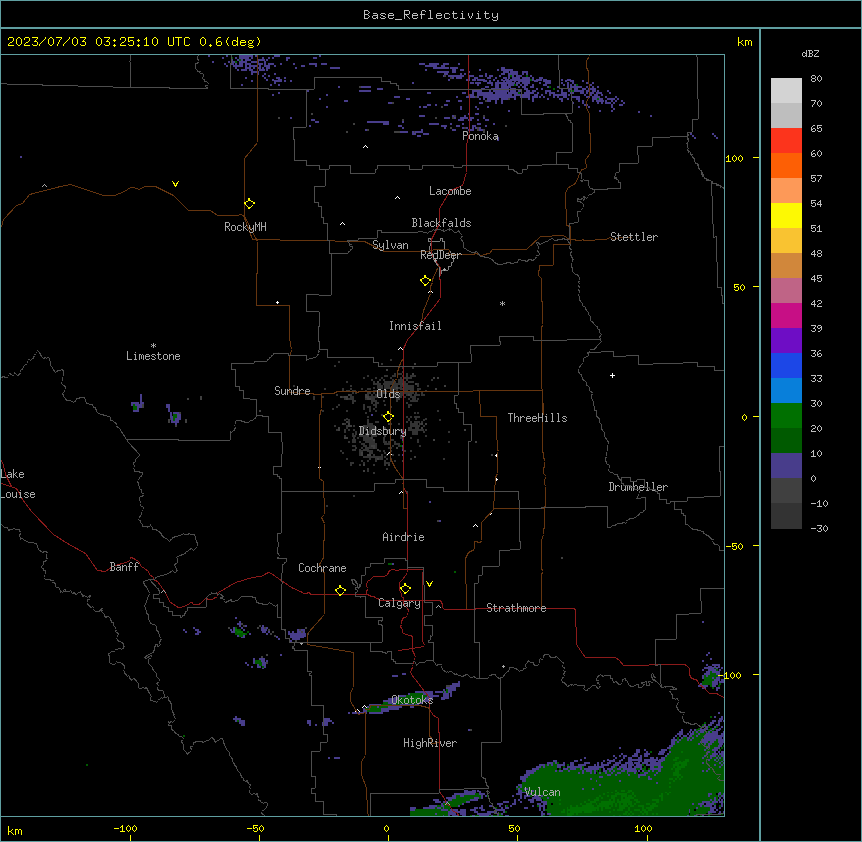Click the Okotoks label
Viewport: 862px width, 842px height.
412,700
